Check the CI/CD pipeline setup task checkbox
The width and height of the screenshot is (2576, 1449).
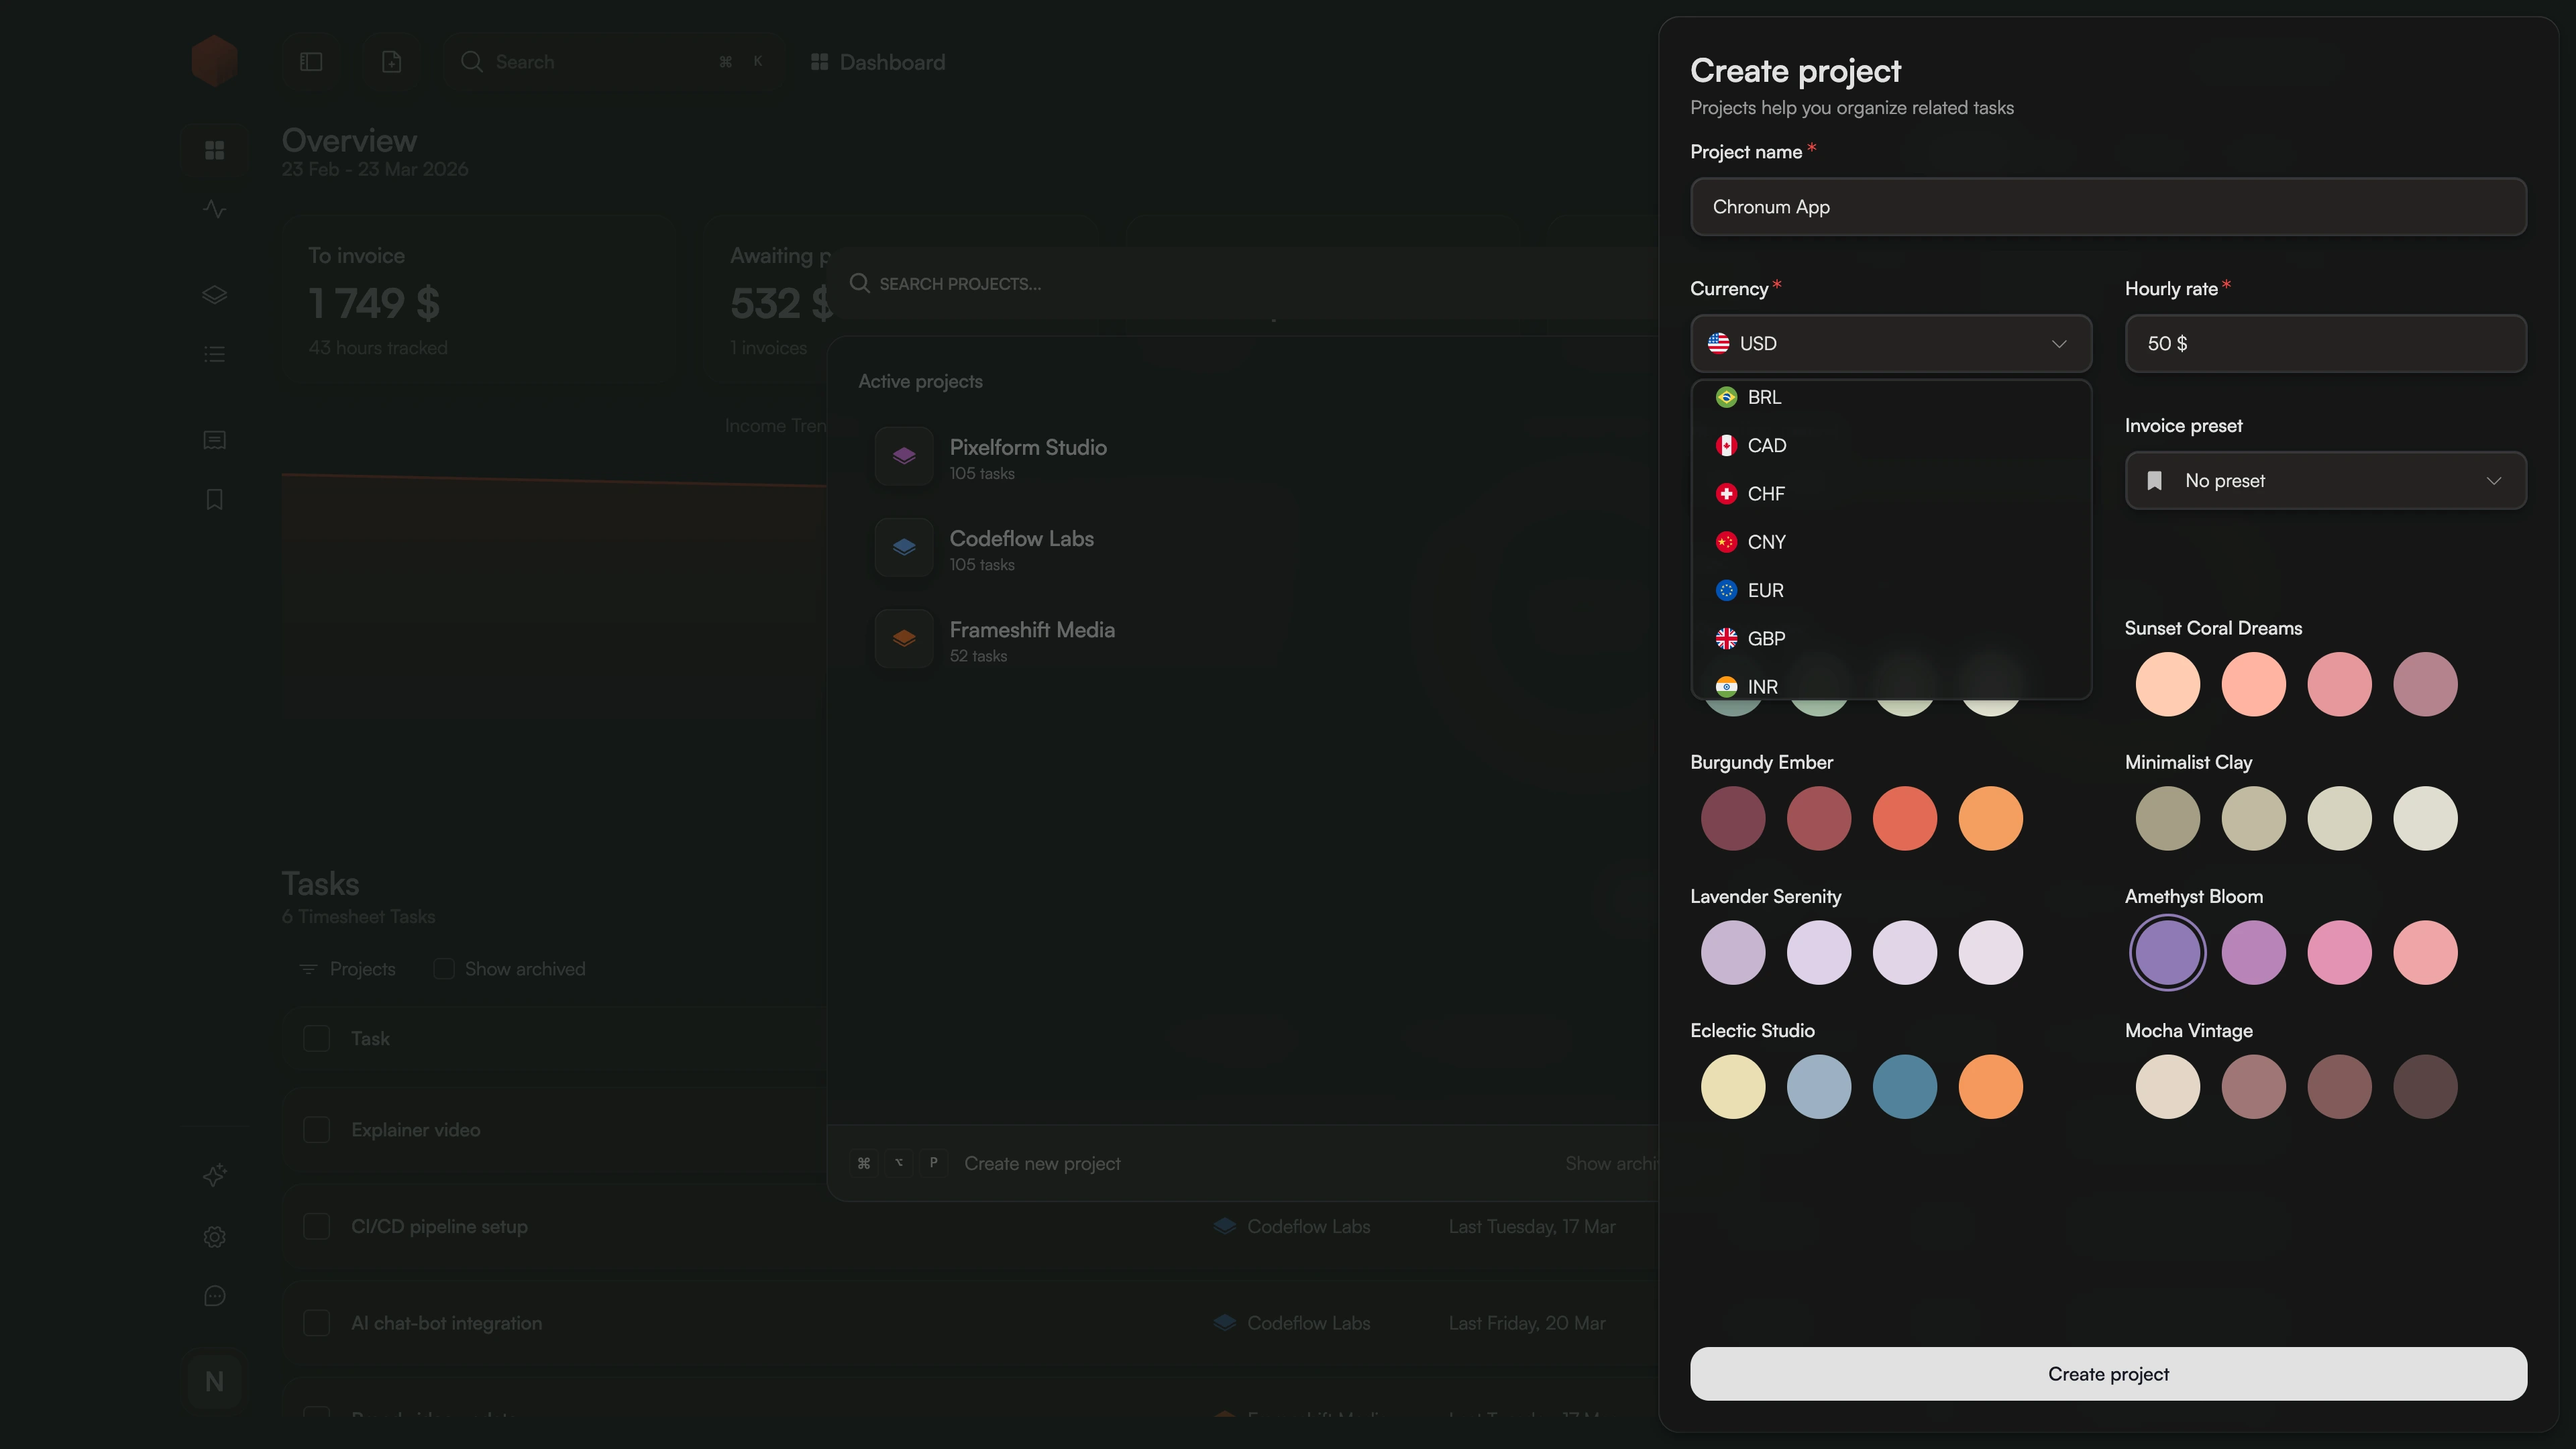coord(317,1225)
